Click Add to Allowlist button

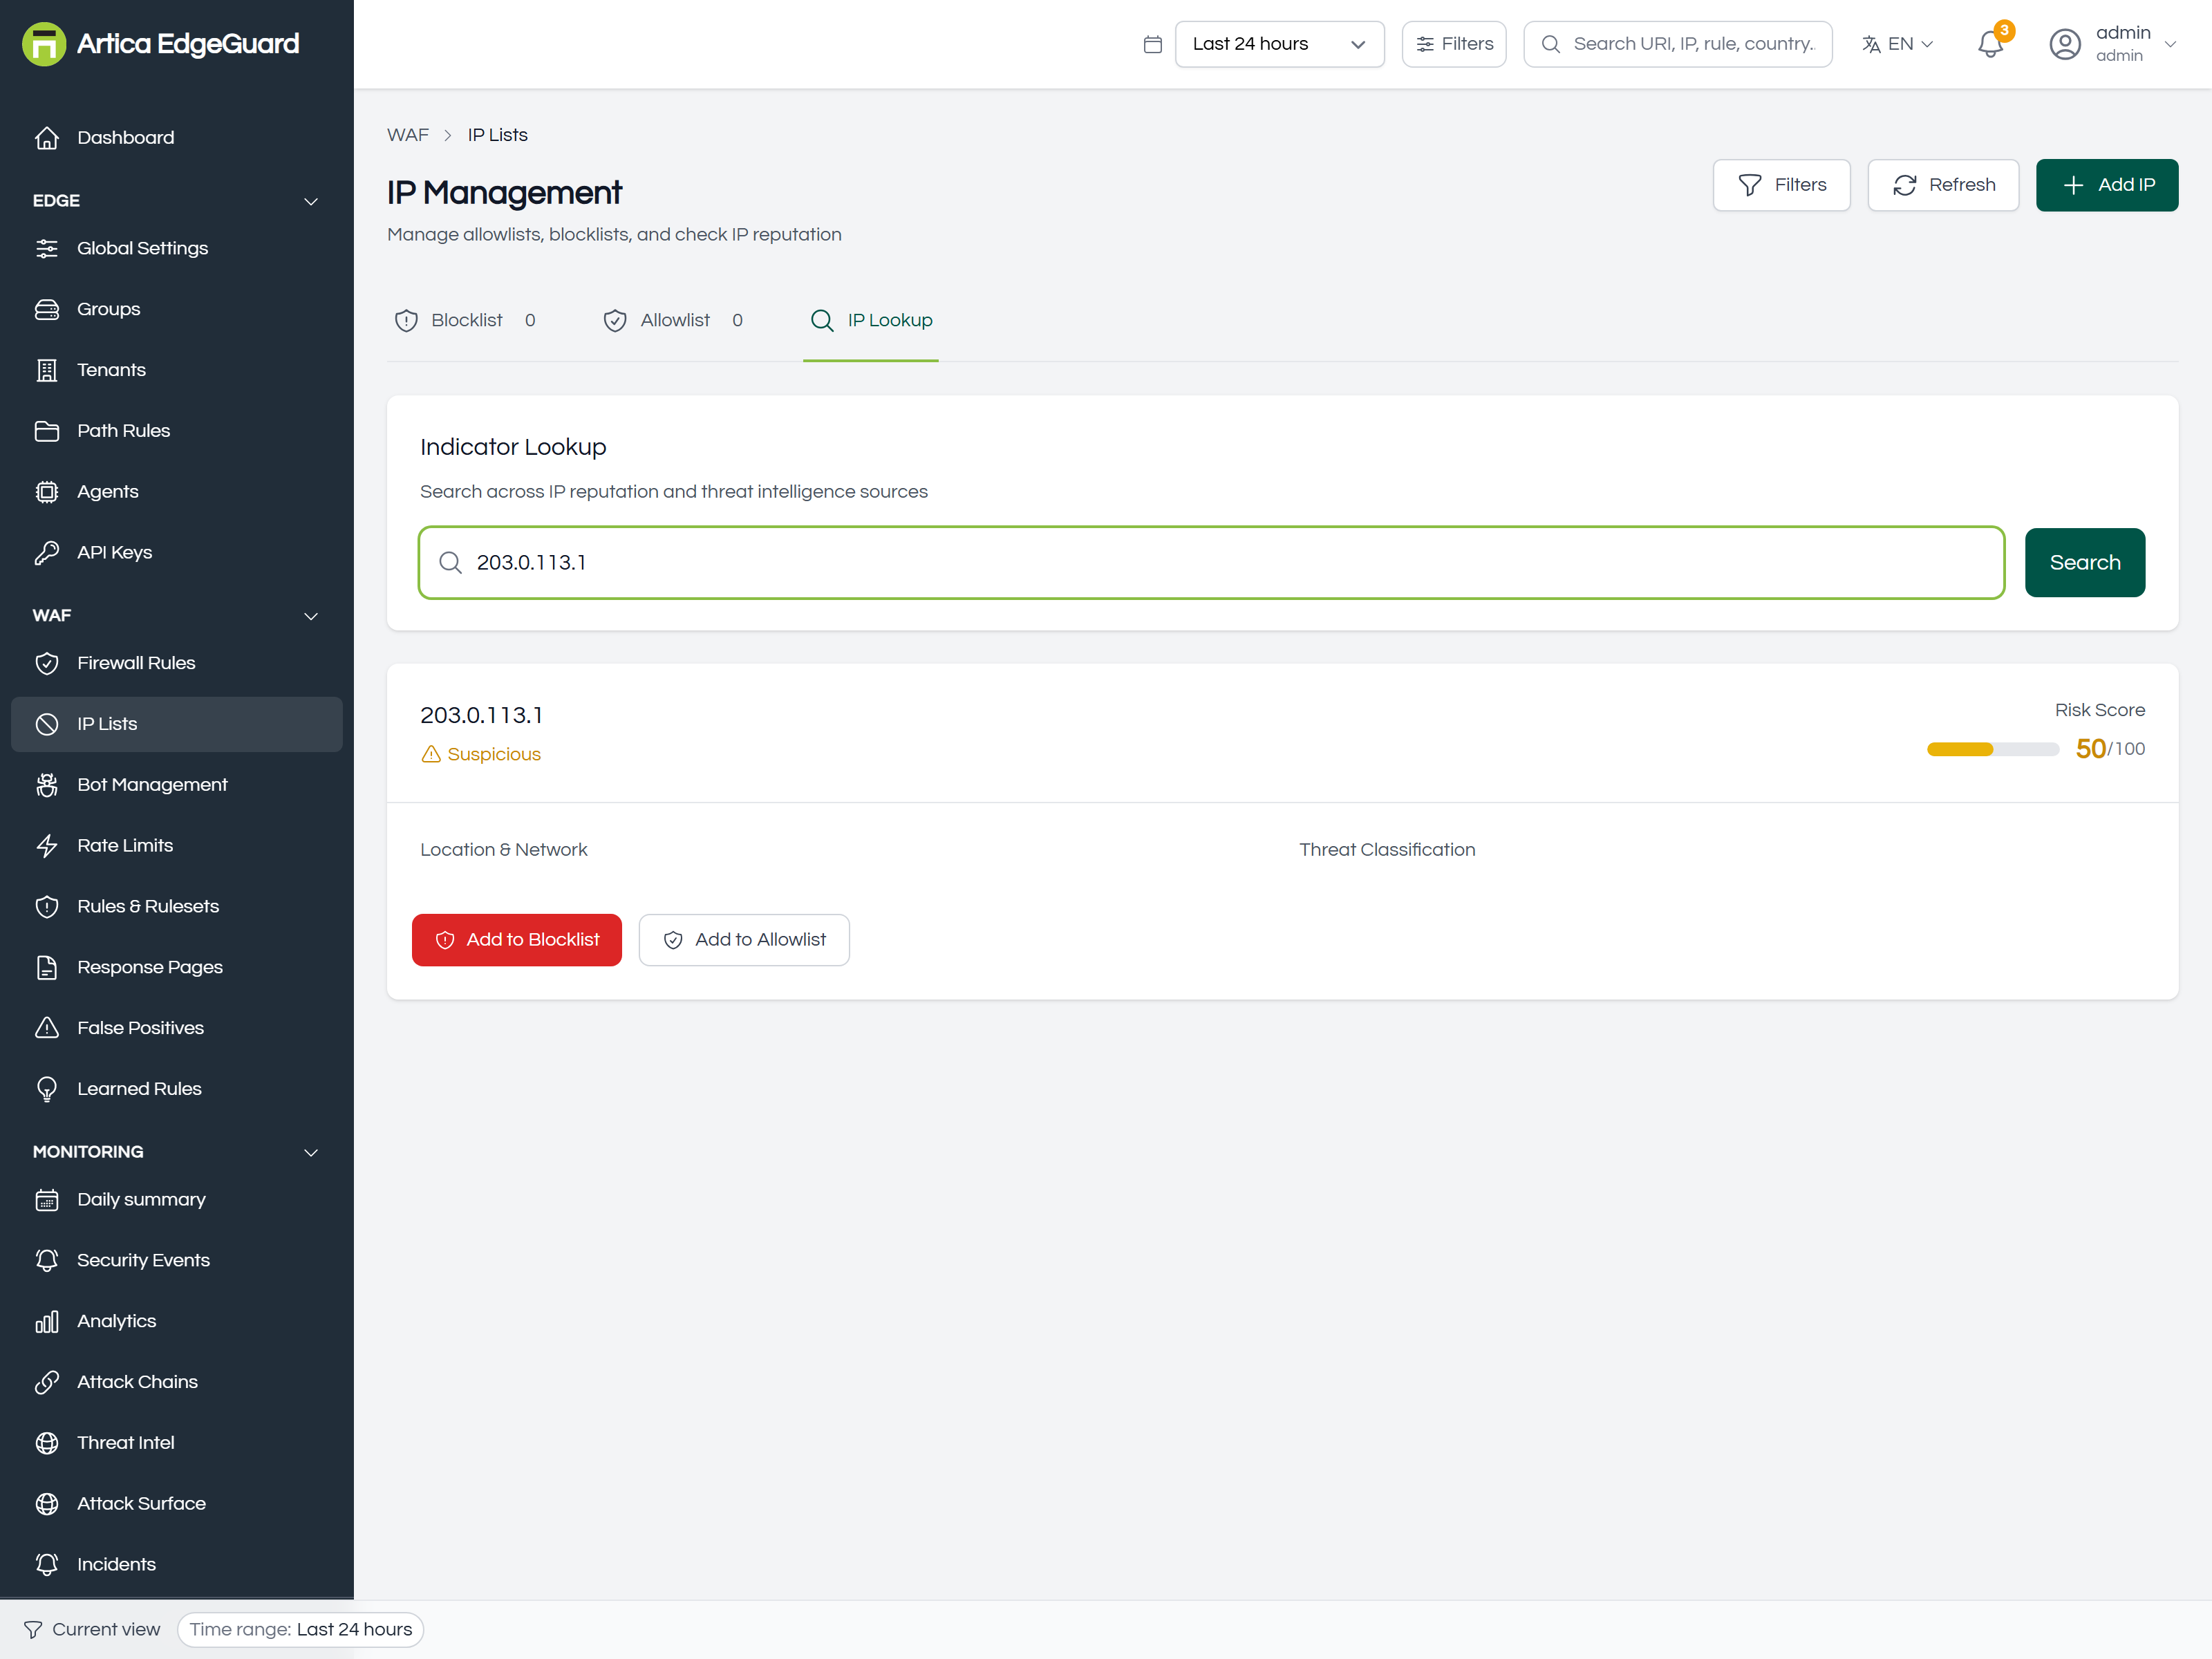[744, 940]
